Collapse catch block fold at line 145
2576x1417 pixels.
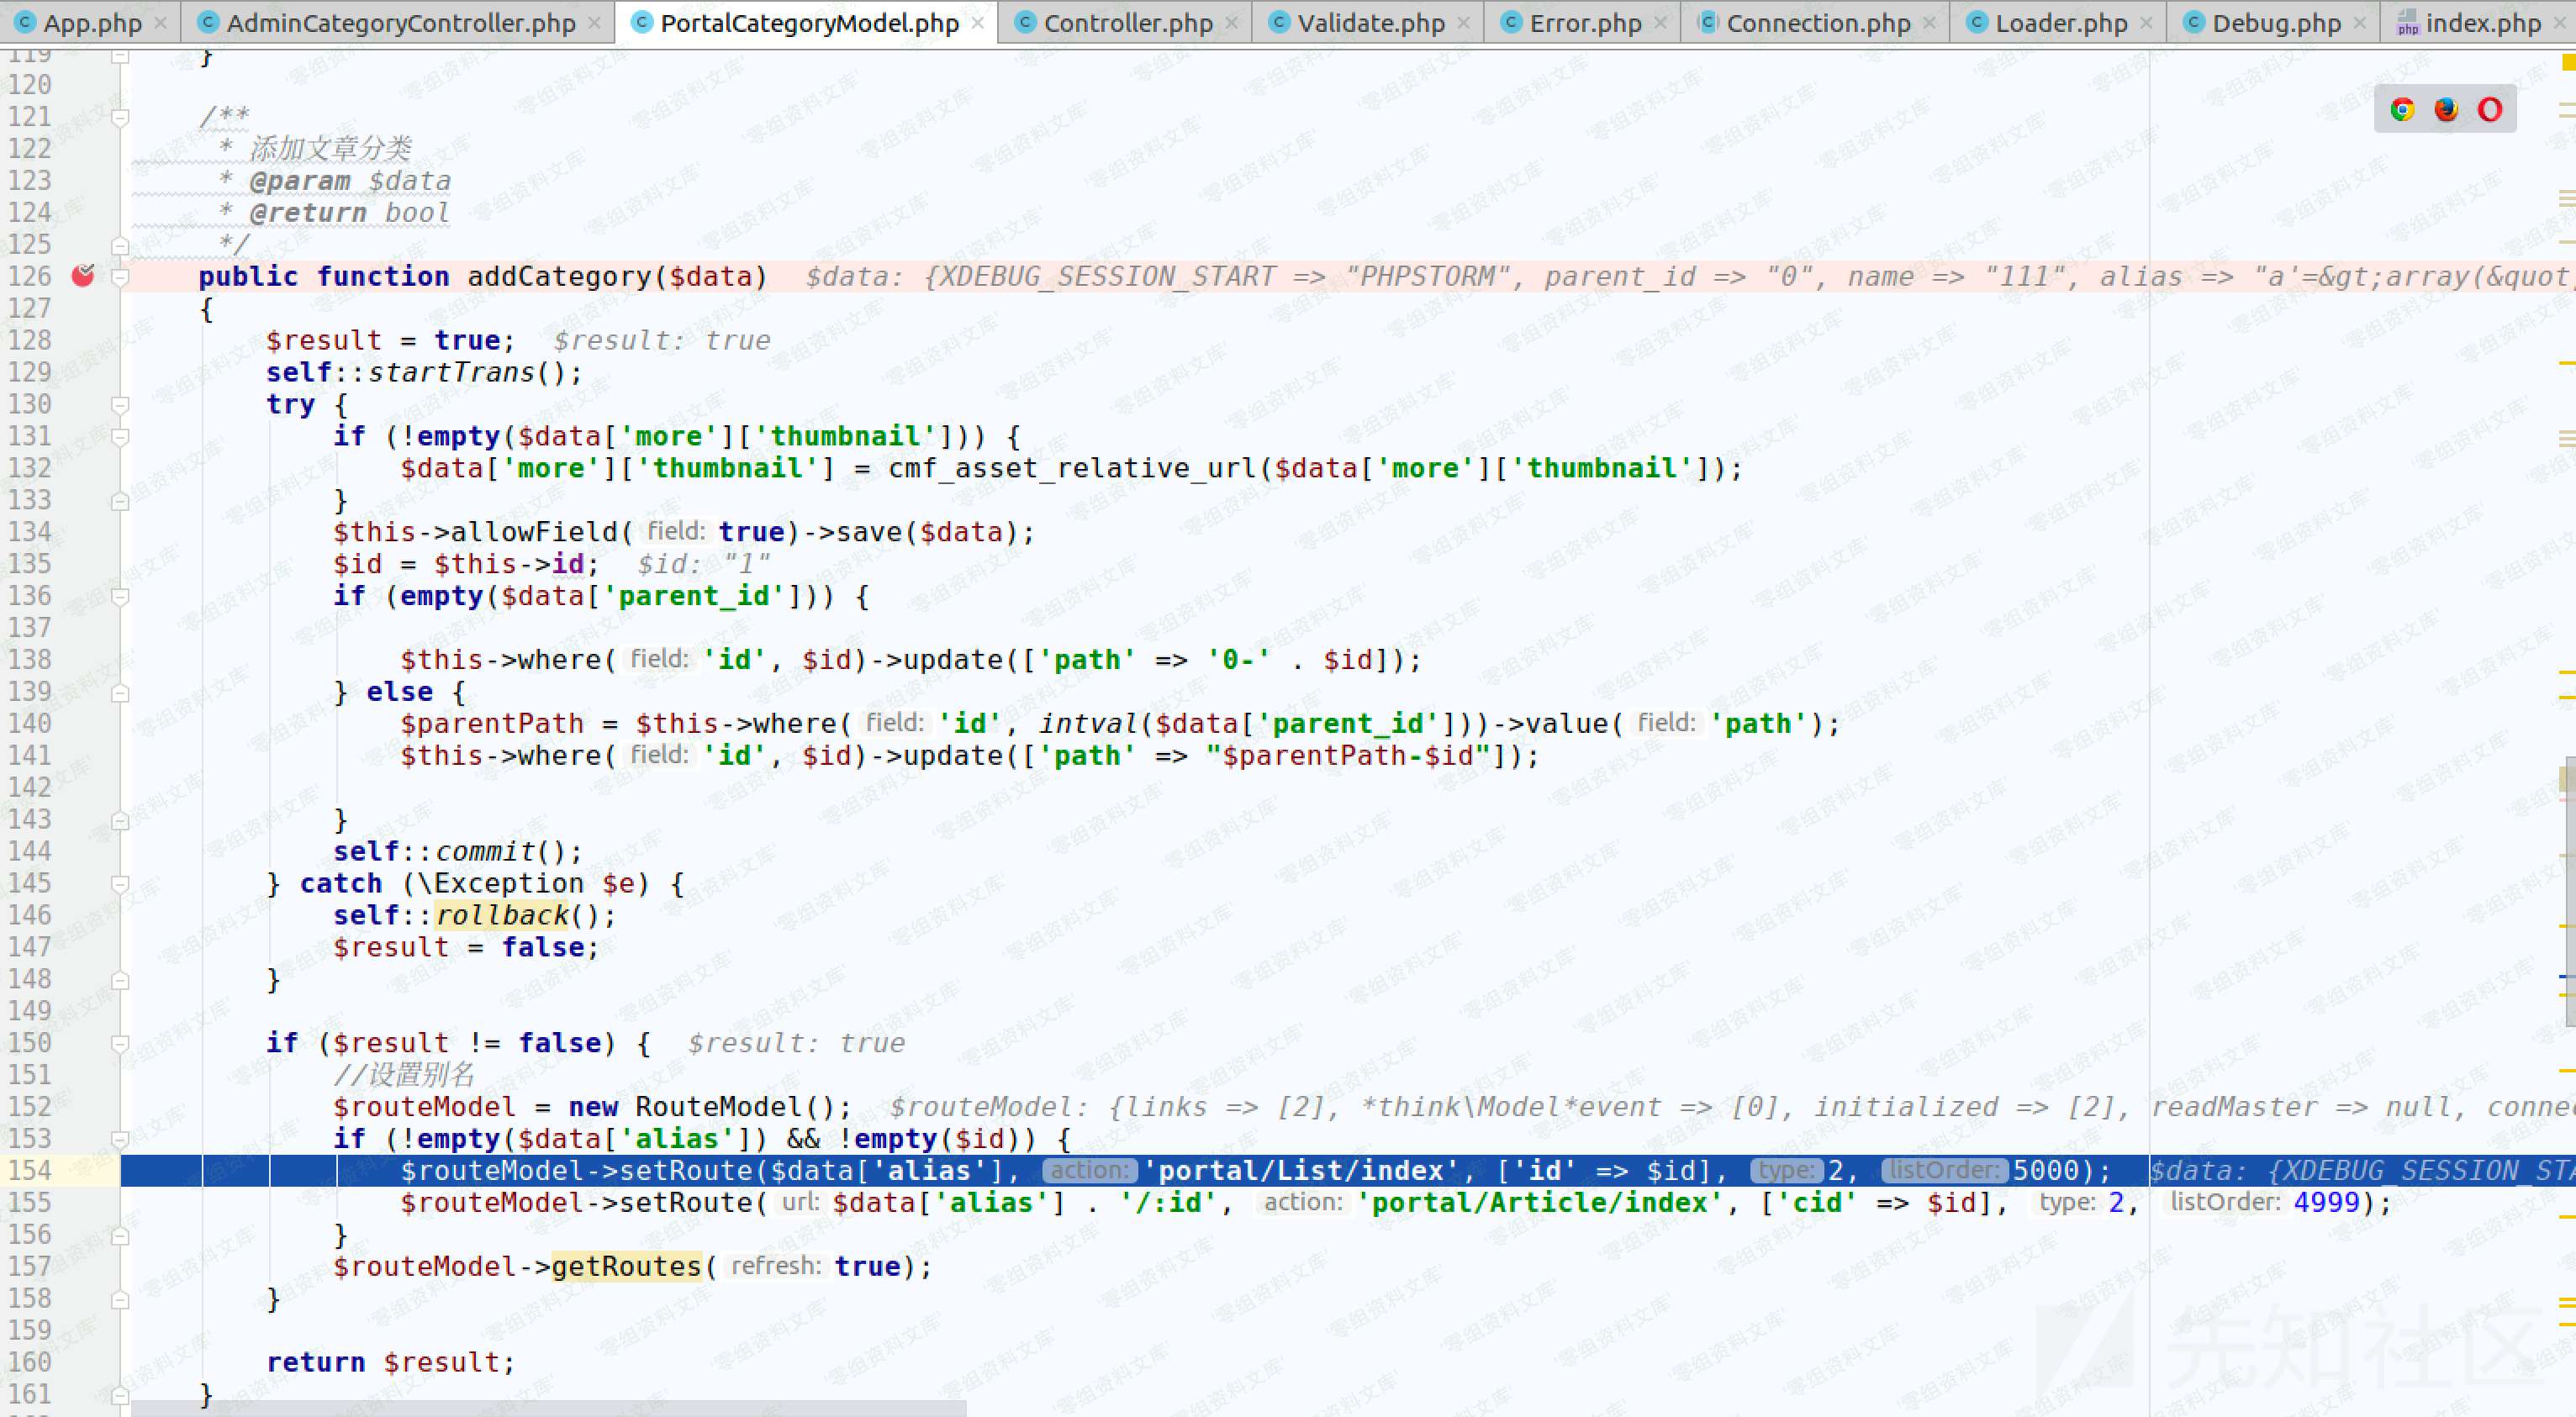[x=120, y=883]
